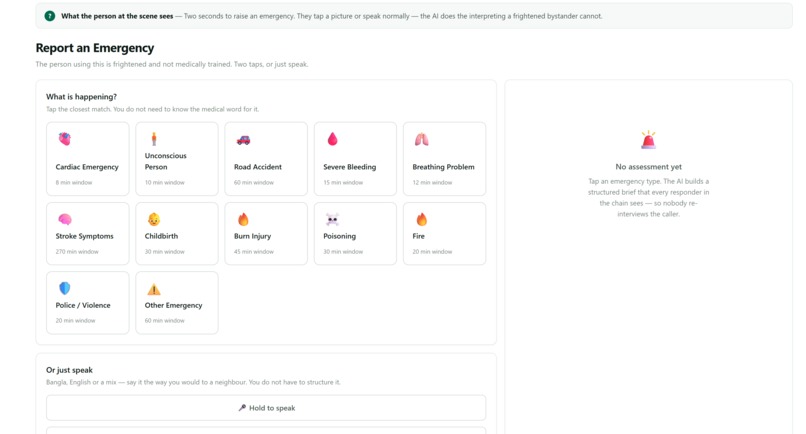Screen dimensions: 806x434
Task: Click 'Tap the closest match' instruction text
Action: (x=153, y=109)
